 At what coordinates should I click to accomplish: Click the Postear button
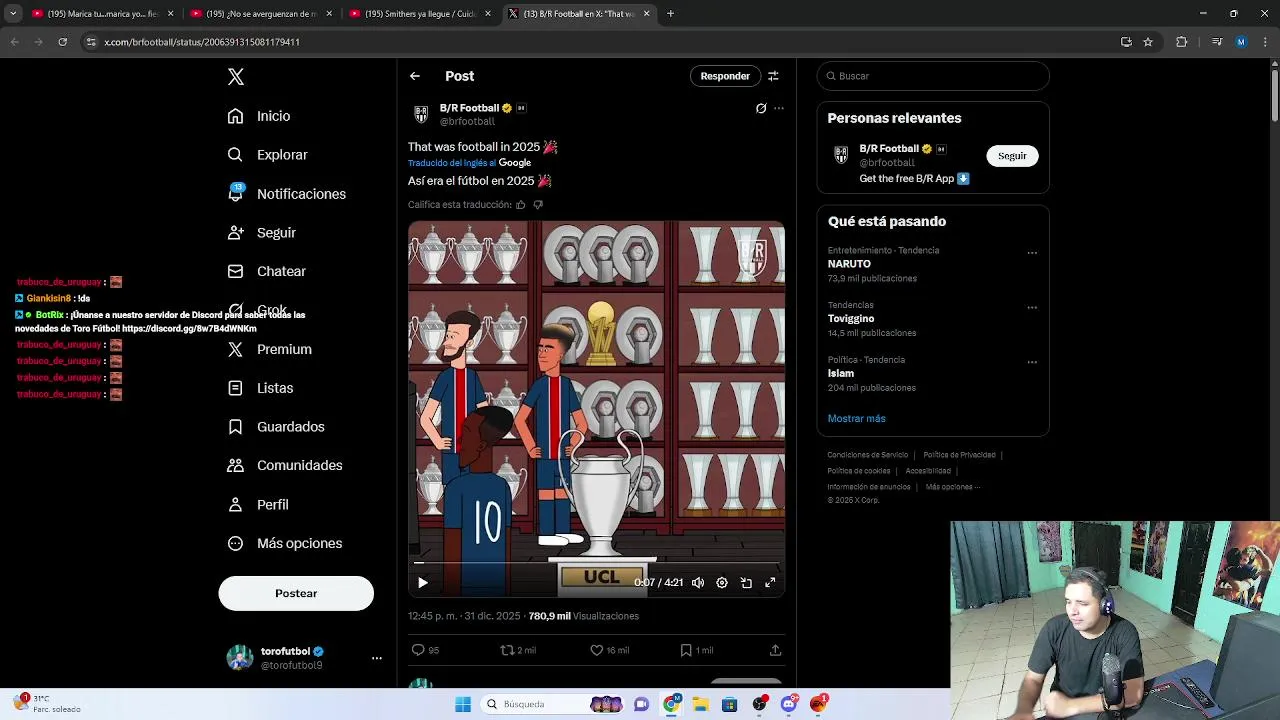(296, 593)
